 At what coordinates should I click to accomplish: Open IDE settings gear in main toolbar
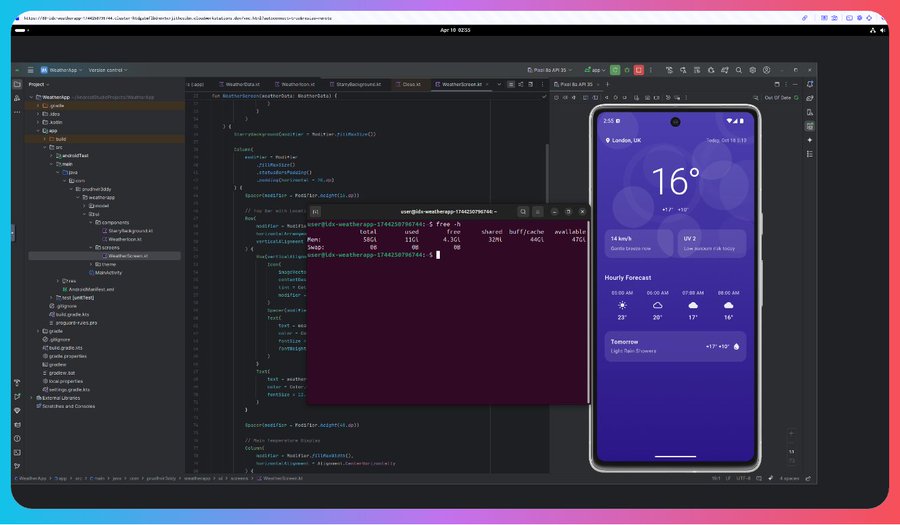tap(752, 70)
